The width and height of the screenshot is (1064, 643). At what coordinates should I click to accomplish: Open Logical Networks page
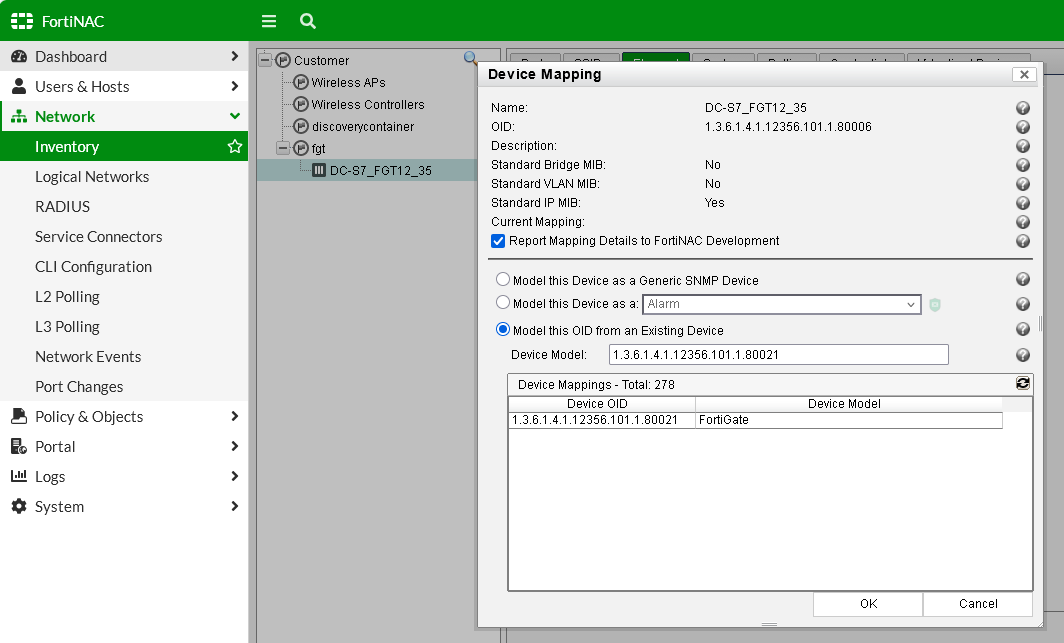(x=92, y=176)
